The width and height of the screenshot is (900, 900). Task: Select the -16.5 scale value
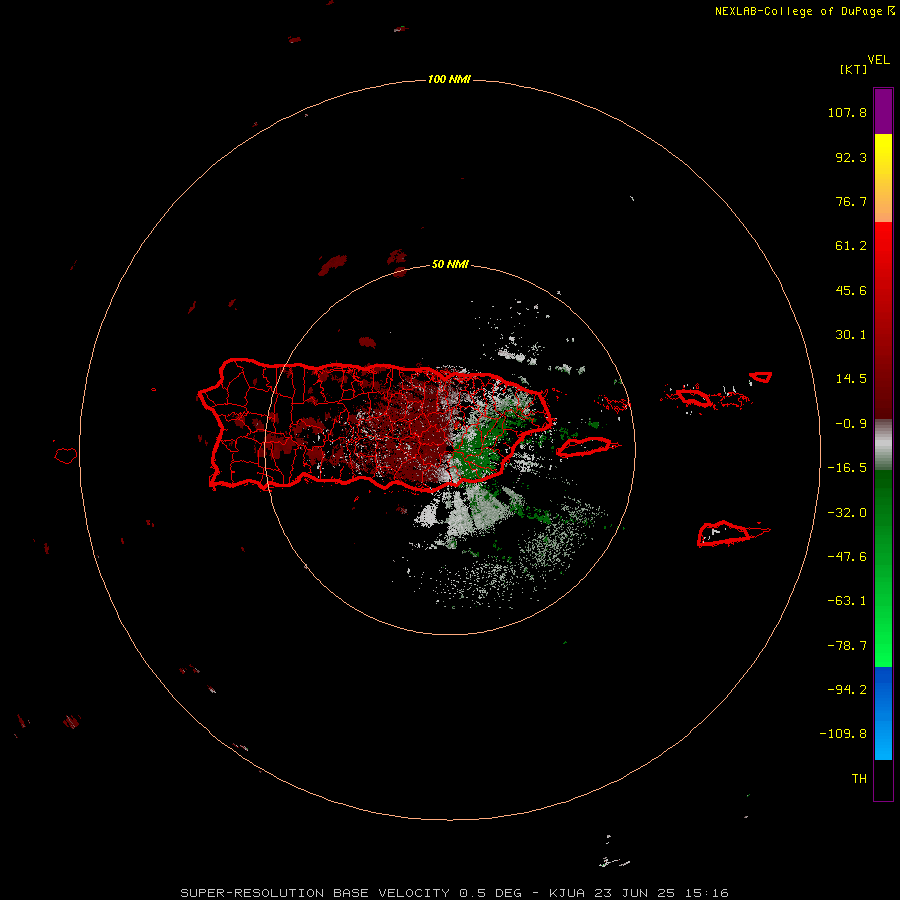[x=847, y=468]
